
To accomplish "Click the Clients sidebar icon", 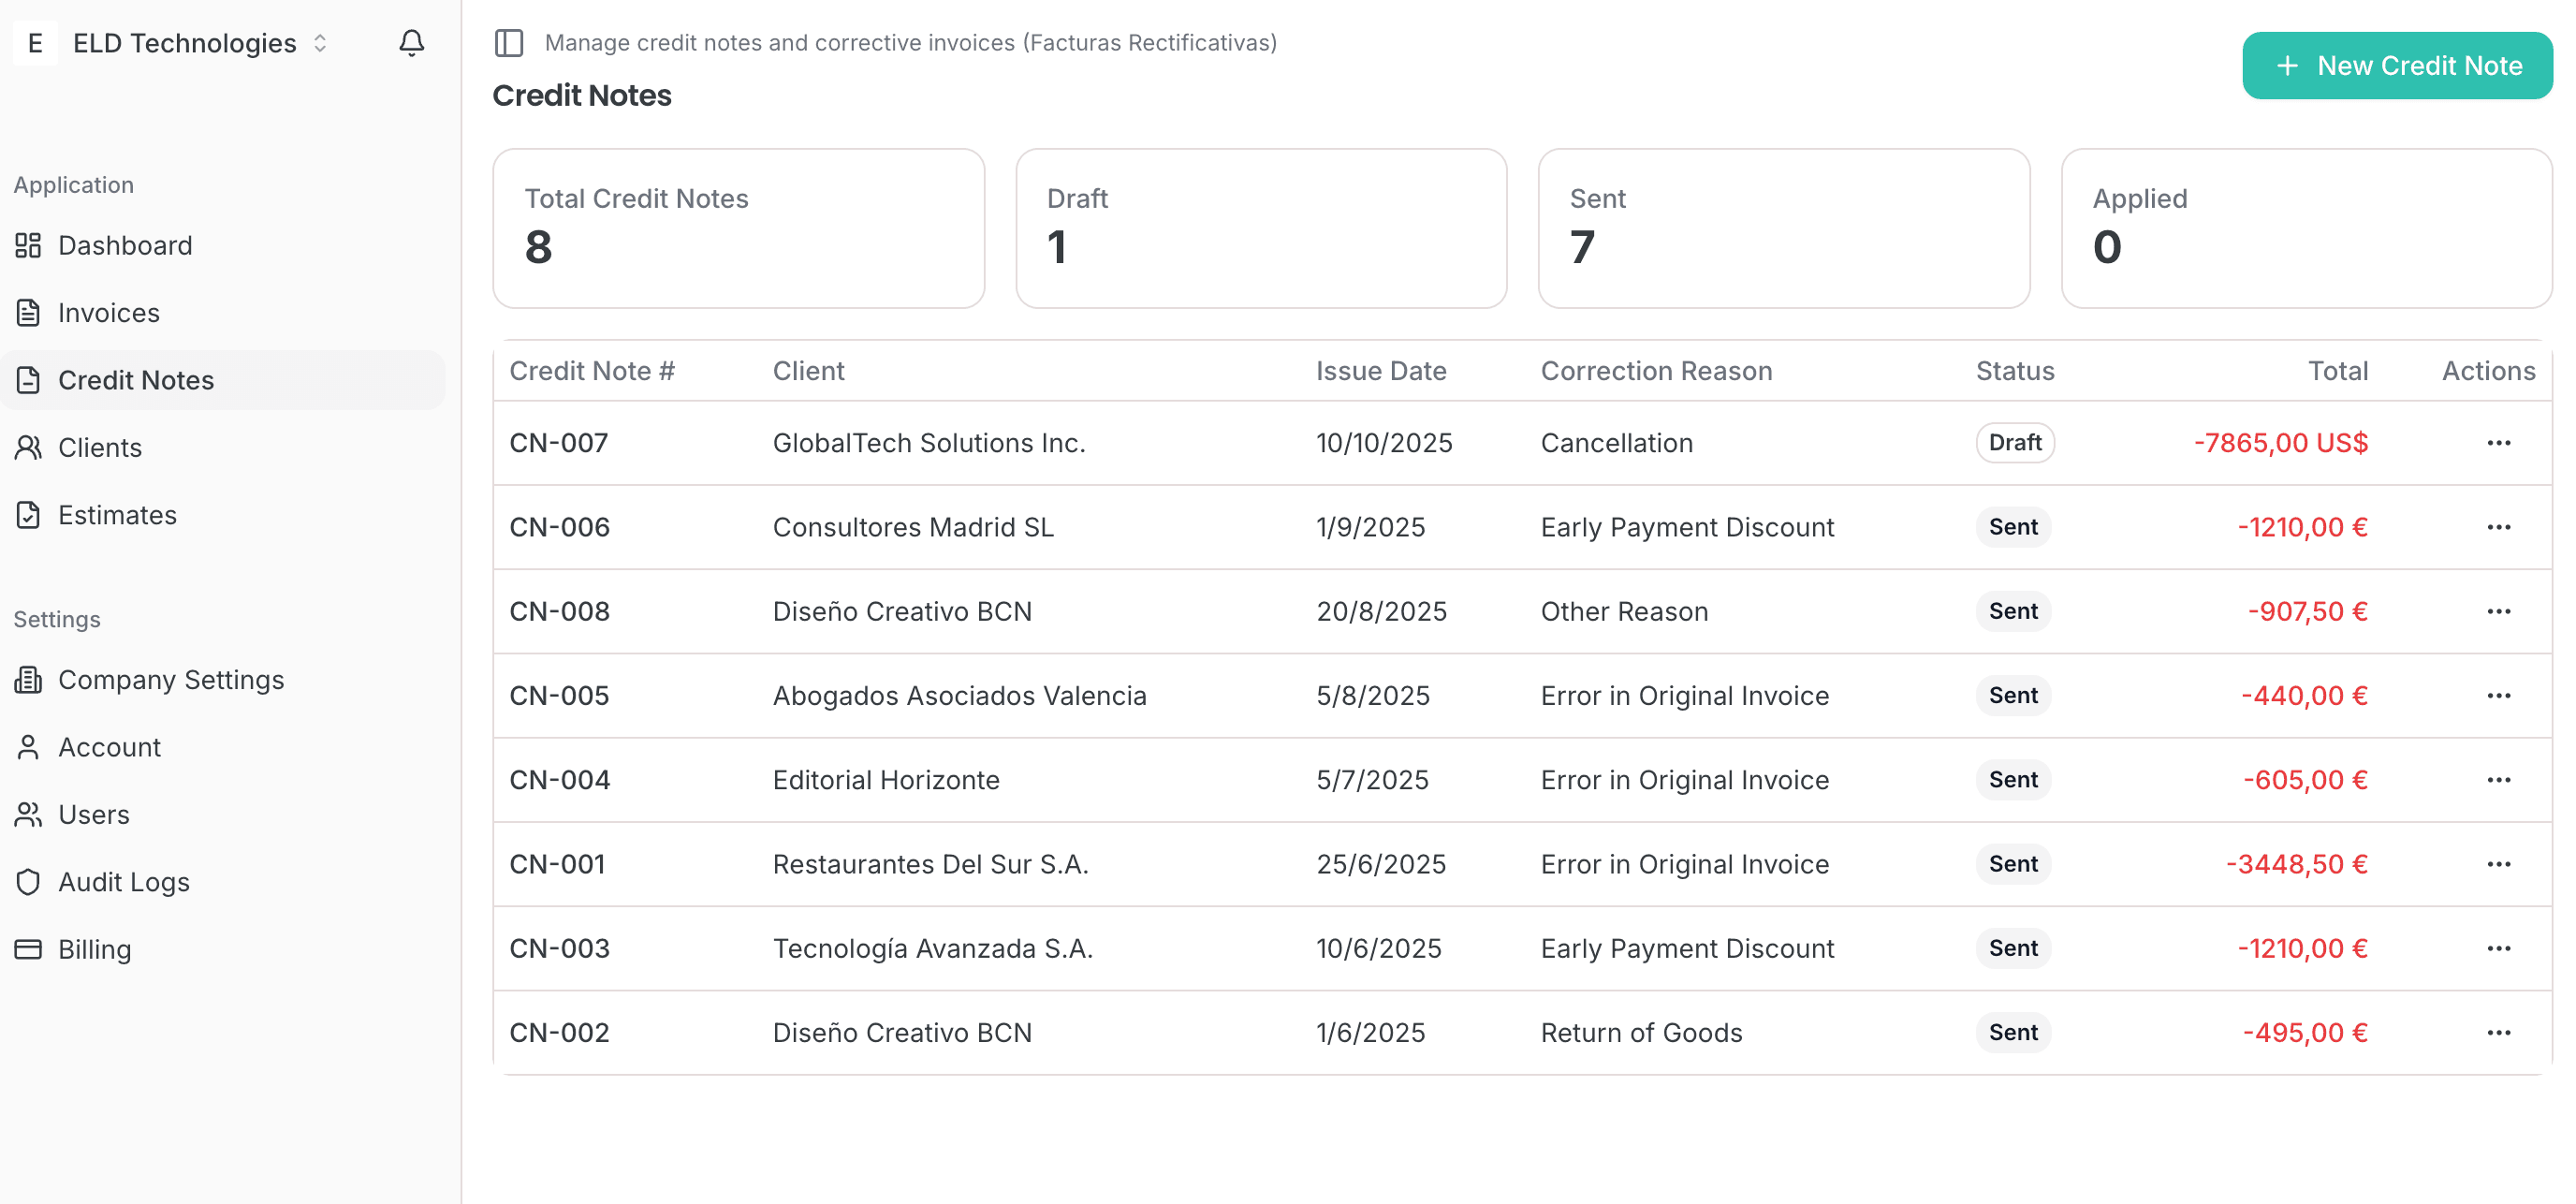I will pos(27,447).
